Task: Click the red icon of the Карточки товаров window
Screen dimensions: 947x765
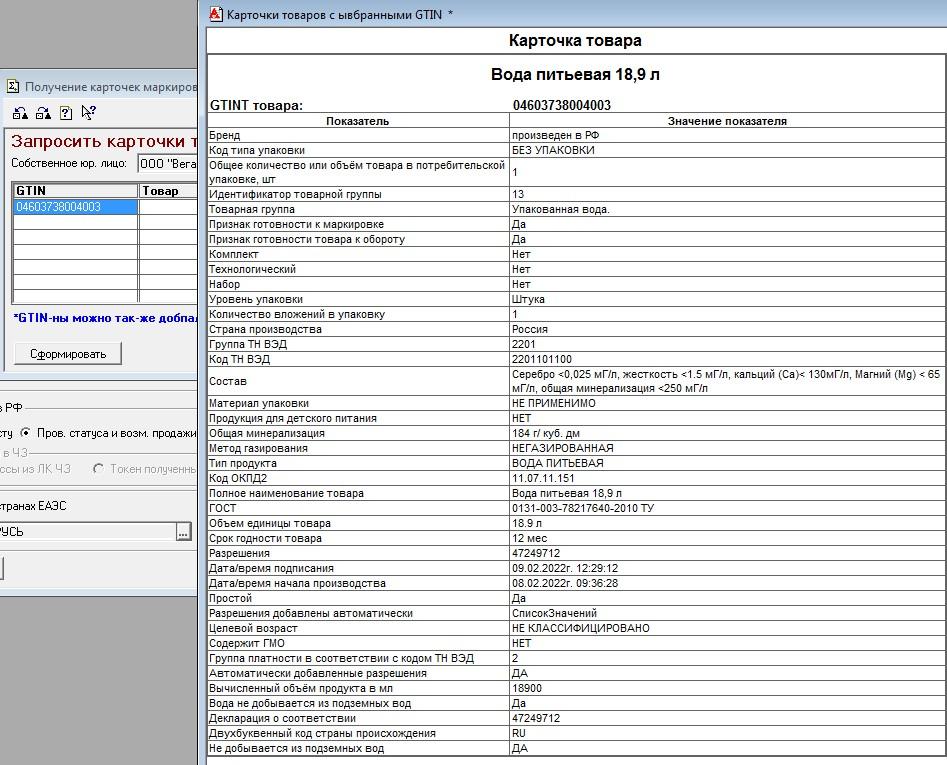Action: click(215, 14)
